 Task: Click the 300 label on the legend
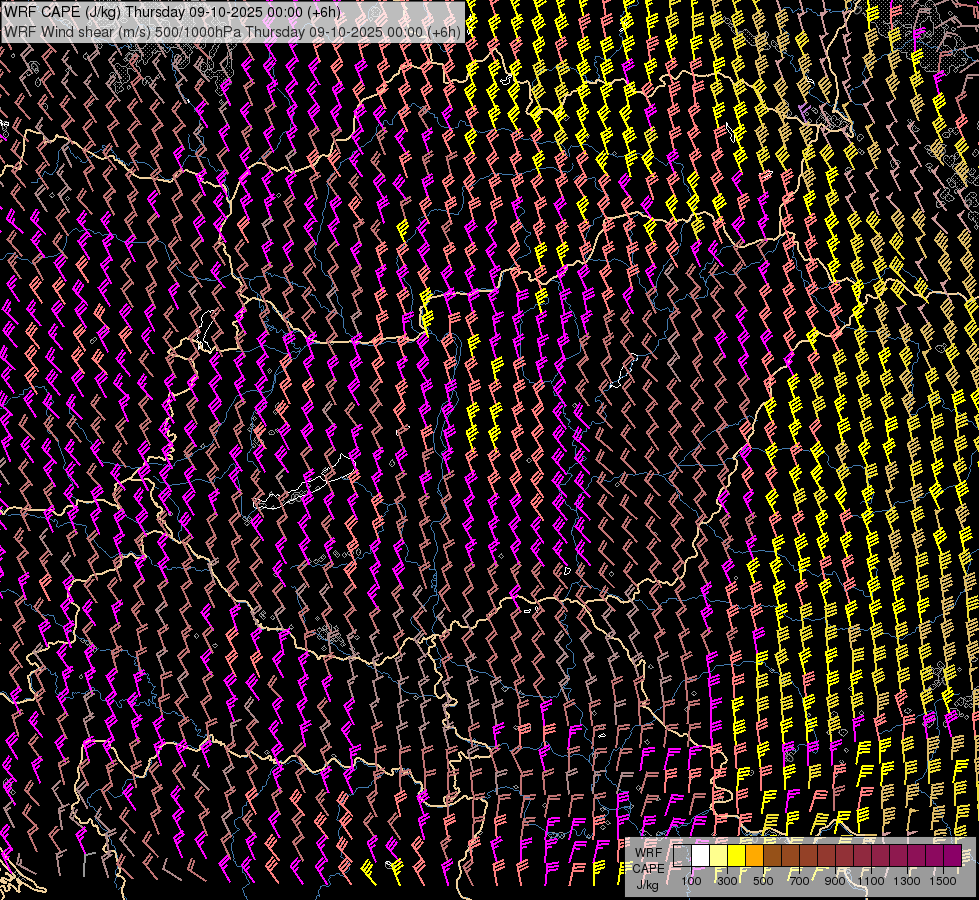727,881
